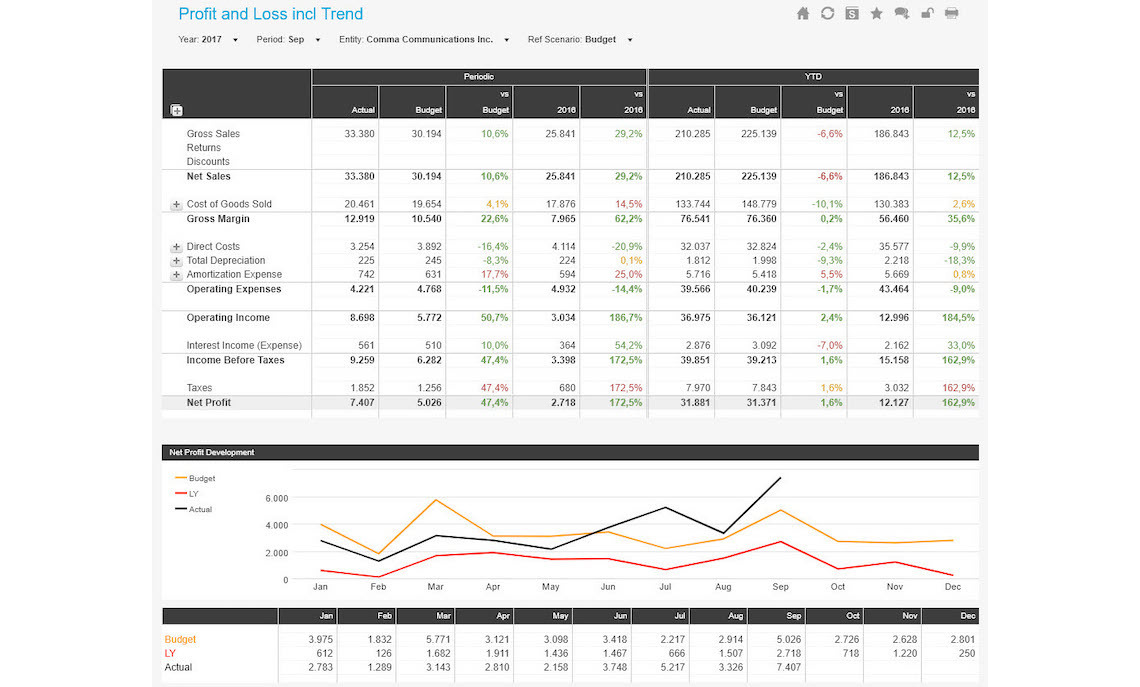Image resolution: width=1140 pixels, height=687 pixels.
Task: Select the Returns row label
Action: click(204, 148)
